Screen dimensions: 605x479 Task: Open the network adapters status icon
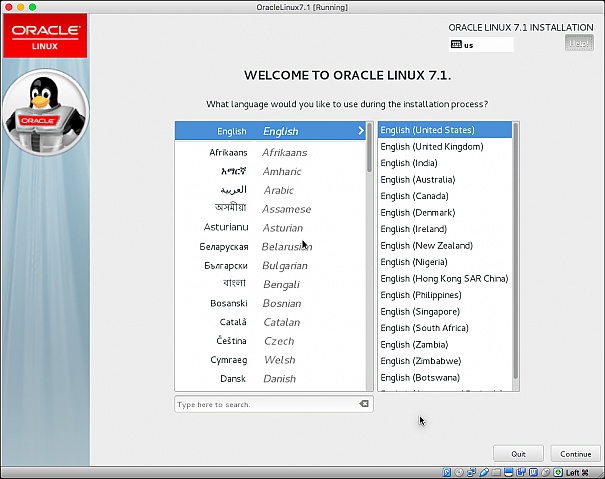pyautogui.click(x=471, y=472)
